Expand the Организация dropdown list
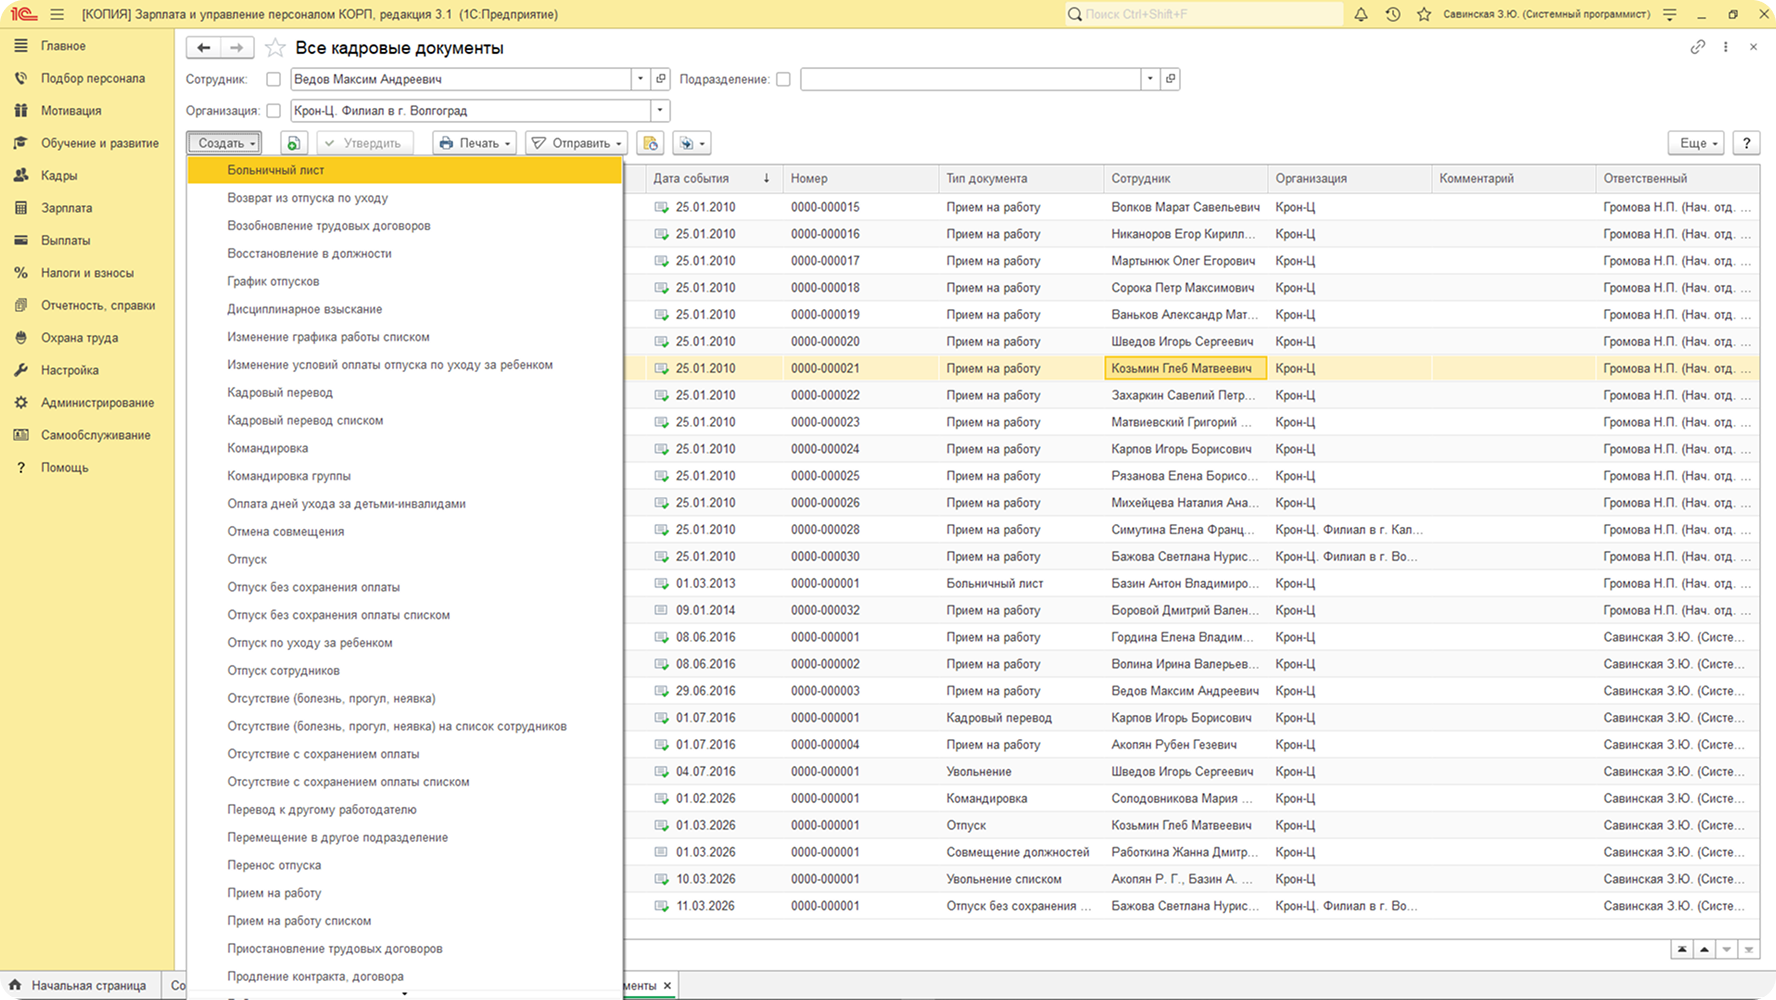Image resolution: width=1776 pixels, height=1000 pixels. (659, 111)
